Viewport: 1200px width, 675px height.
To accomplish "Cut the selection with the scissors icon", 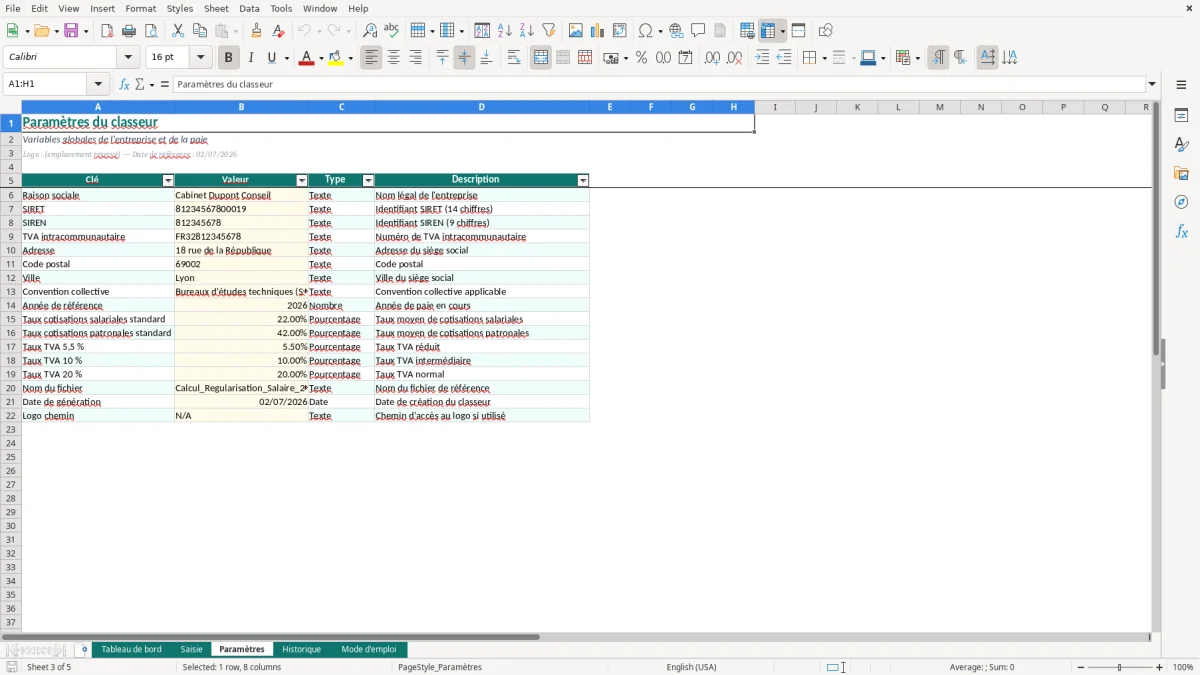I will (178, 31).
